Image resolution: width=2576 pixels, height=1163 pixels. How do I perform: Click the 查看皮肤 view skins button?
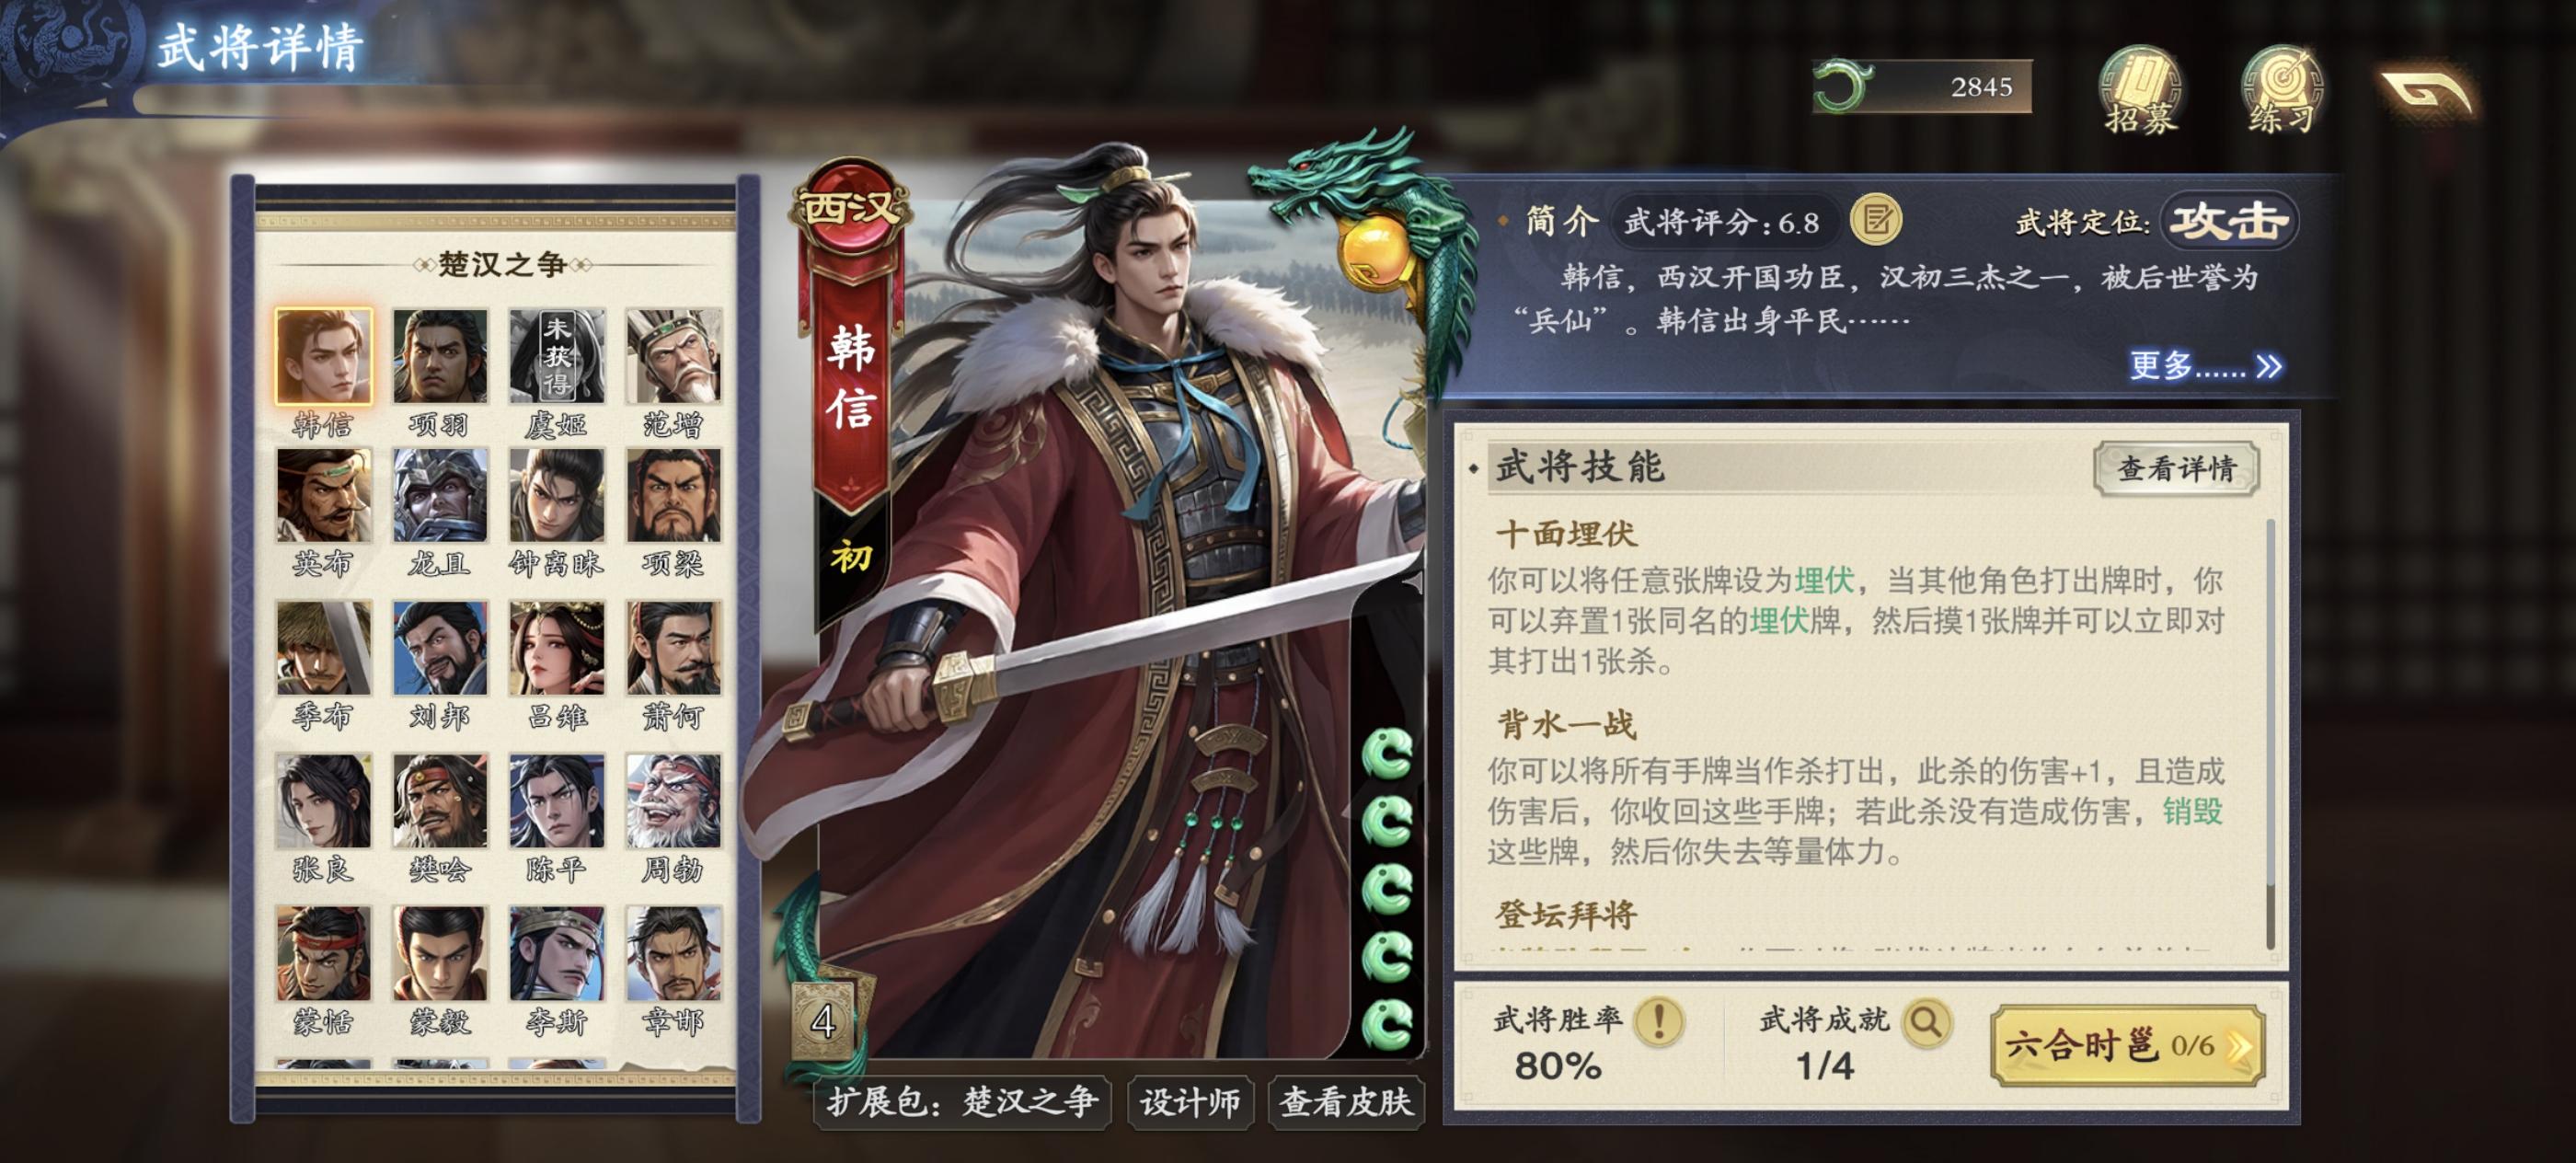coord(1346,1102)
